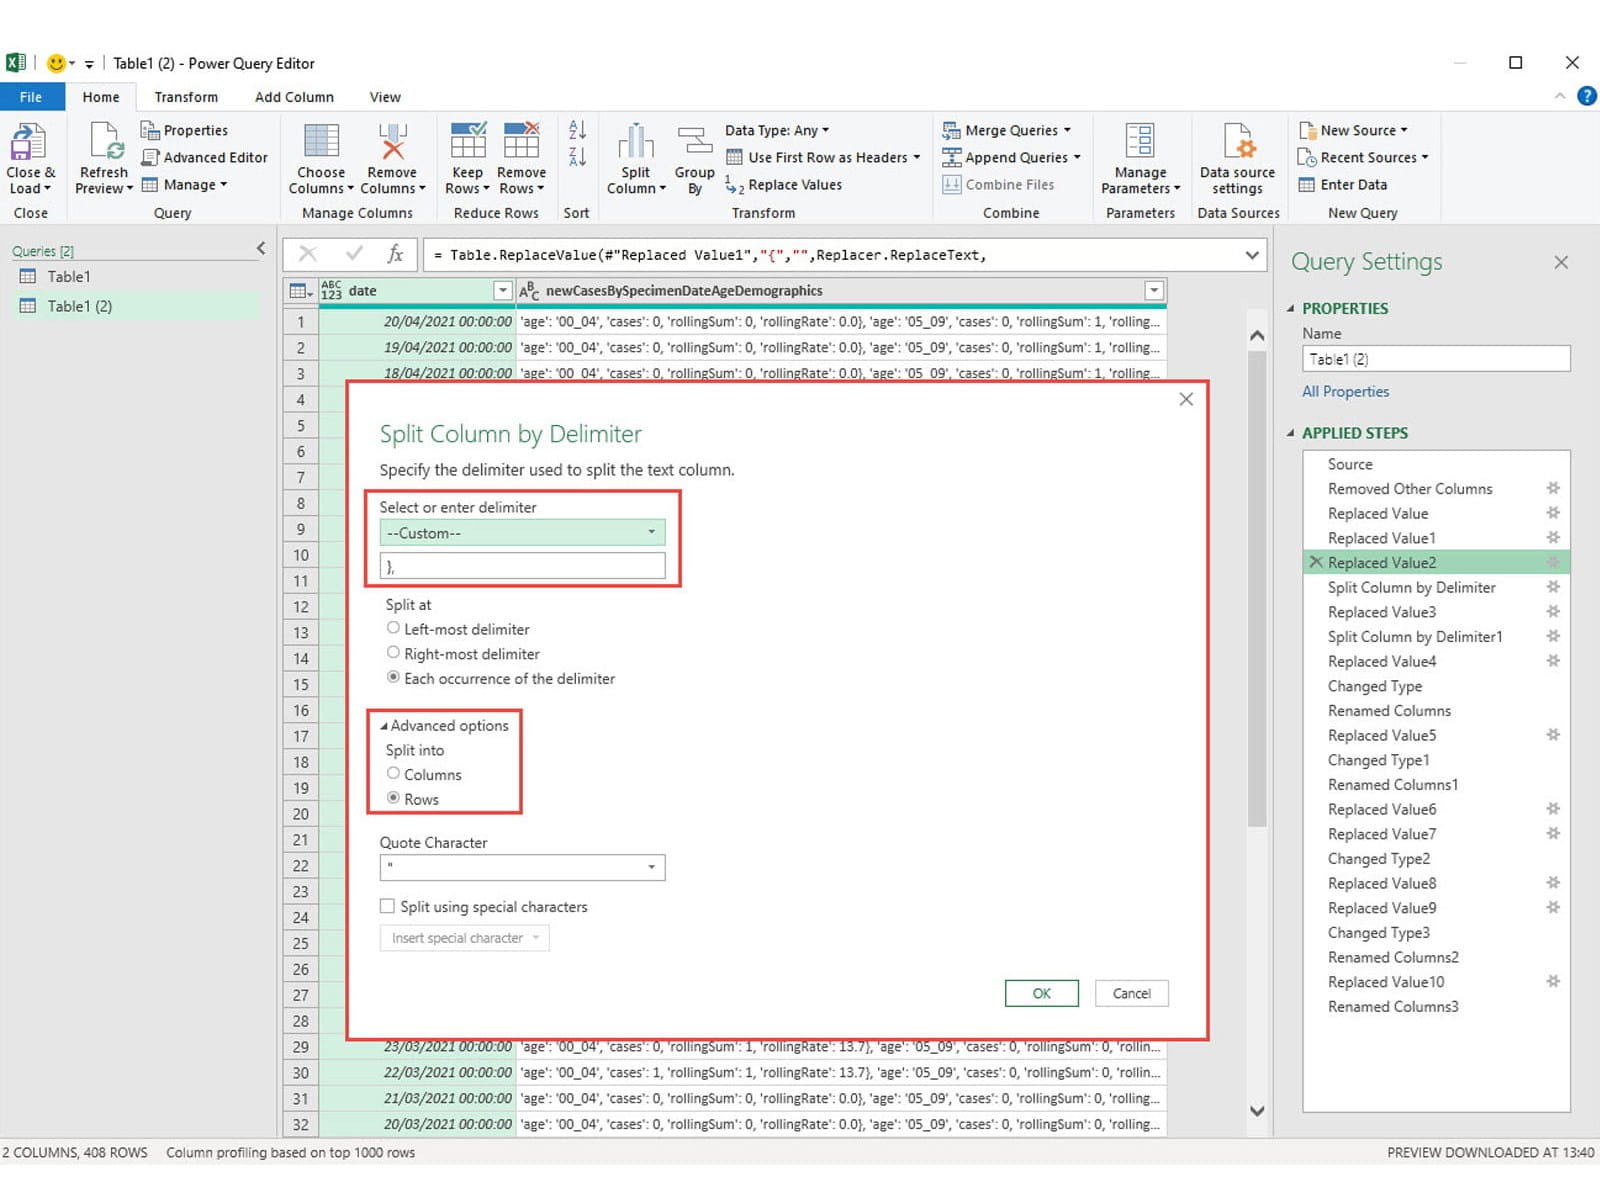This screenshot has width=1600, height=1200.
Task: Click the Remove Columns icon
Action: pyautogui.click(x=392, y=143)
